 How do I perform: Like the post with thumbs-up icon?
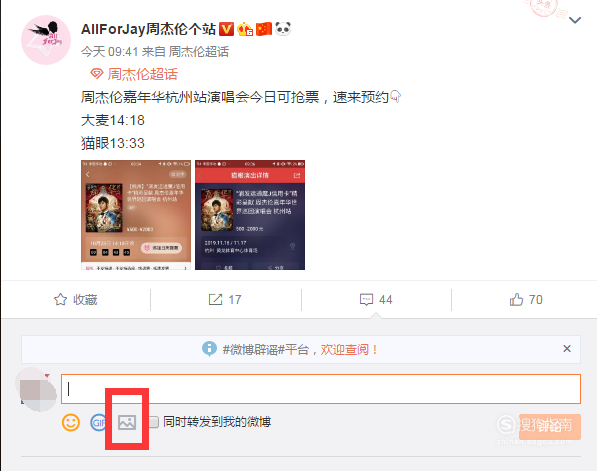coord(516,300)
